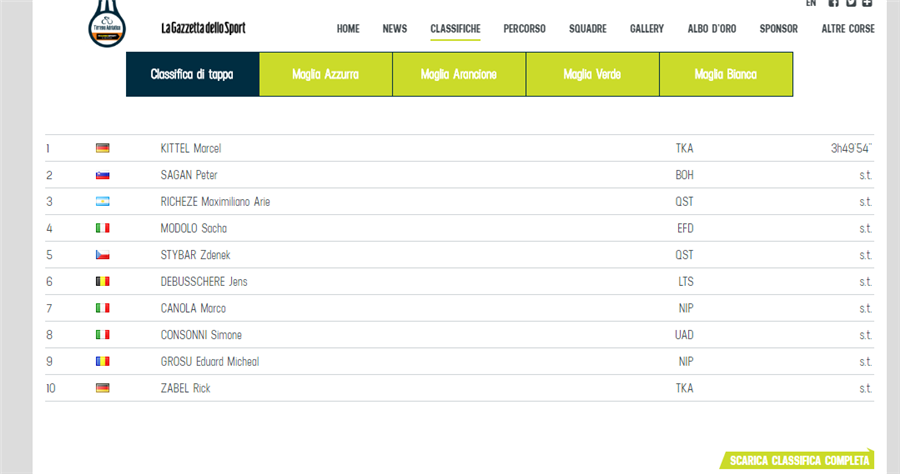This screenshot has width=900, height=474.
Task: Click the Belgian flag beside Debusschere
Action: click(102, 281)
